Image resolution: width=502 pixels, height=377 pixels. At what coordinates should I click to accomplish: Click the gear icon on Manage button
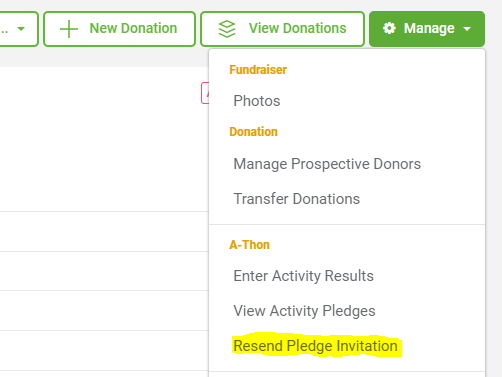pos(389,28)
